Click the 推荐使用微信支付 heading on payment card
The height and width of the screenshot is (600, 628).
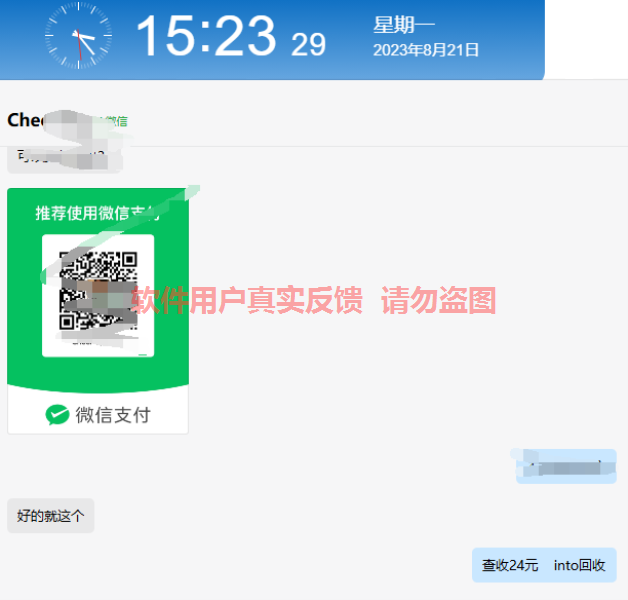pos(97,213)
